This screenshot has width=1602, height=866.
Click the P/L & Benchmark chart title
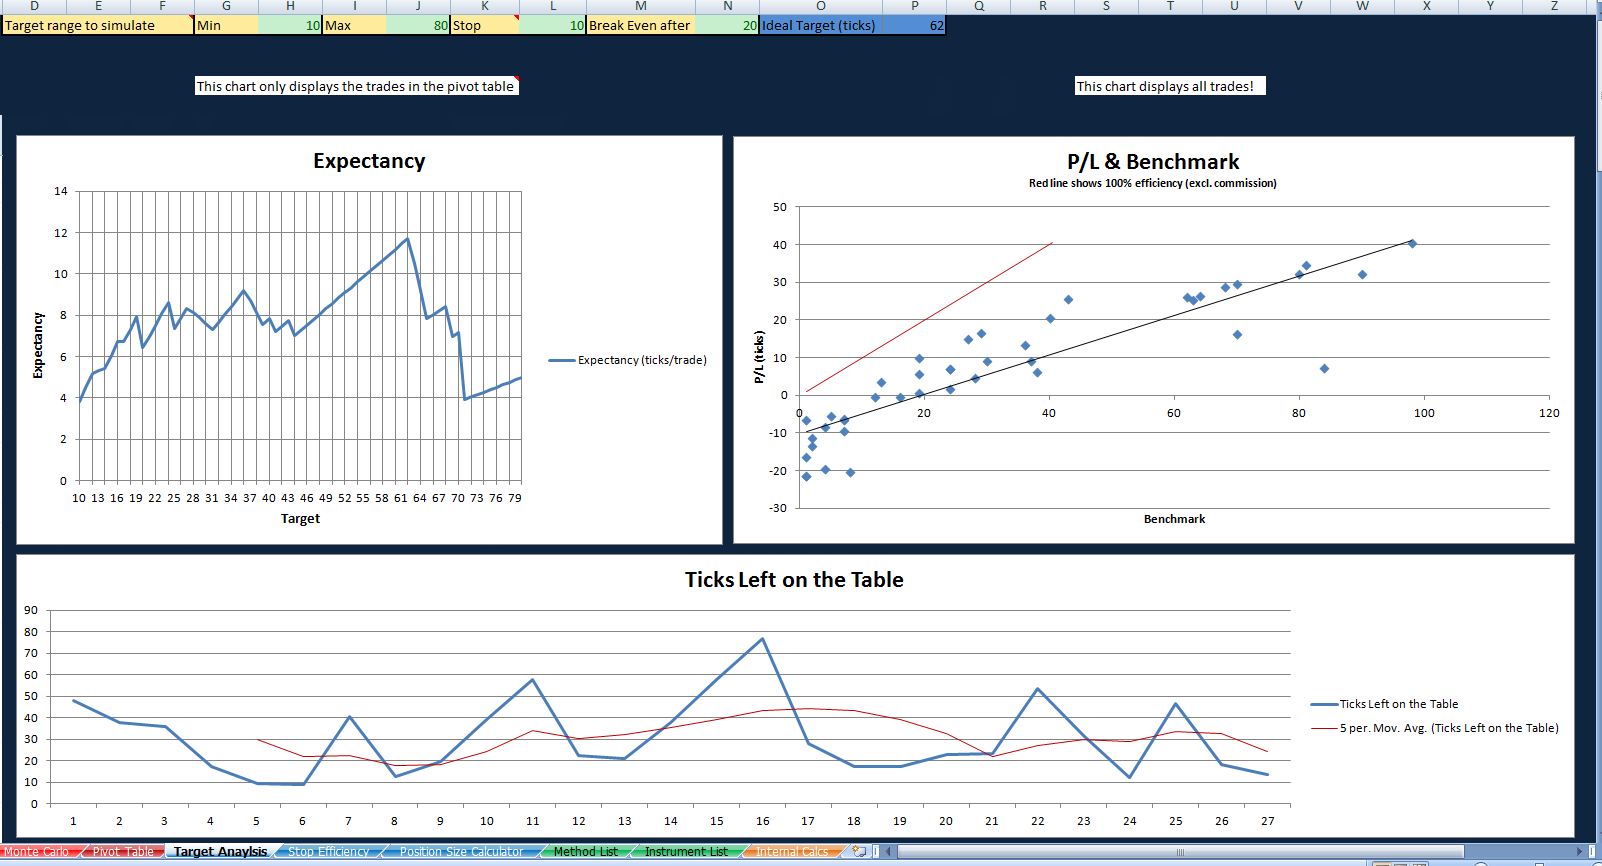click(x=1153, y=162)
